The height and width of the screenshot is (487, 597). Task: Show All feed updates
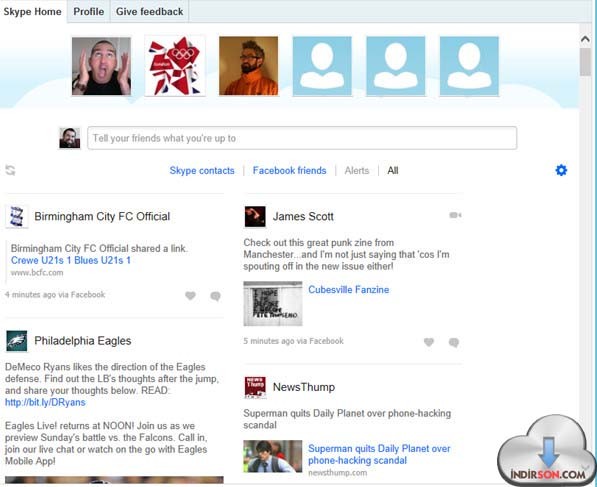coord(393,171)
